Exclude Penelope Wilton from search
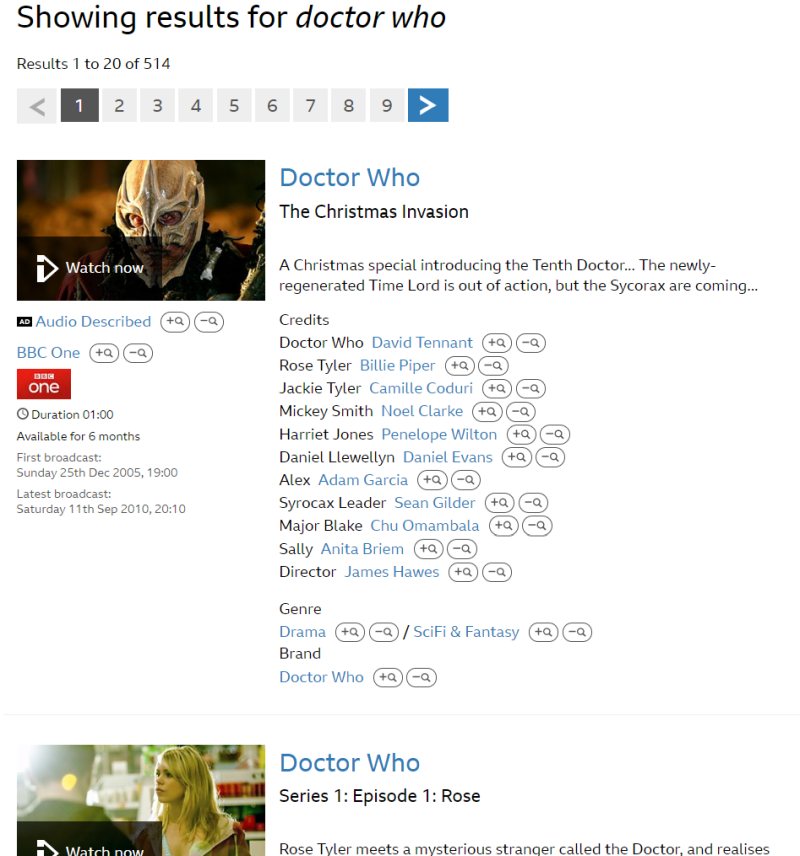Screen dimensions: 800x856 tap(555, 435)
